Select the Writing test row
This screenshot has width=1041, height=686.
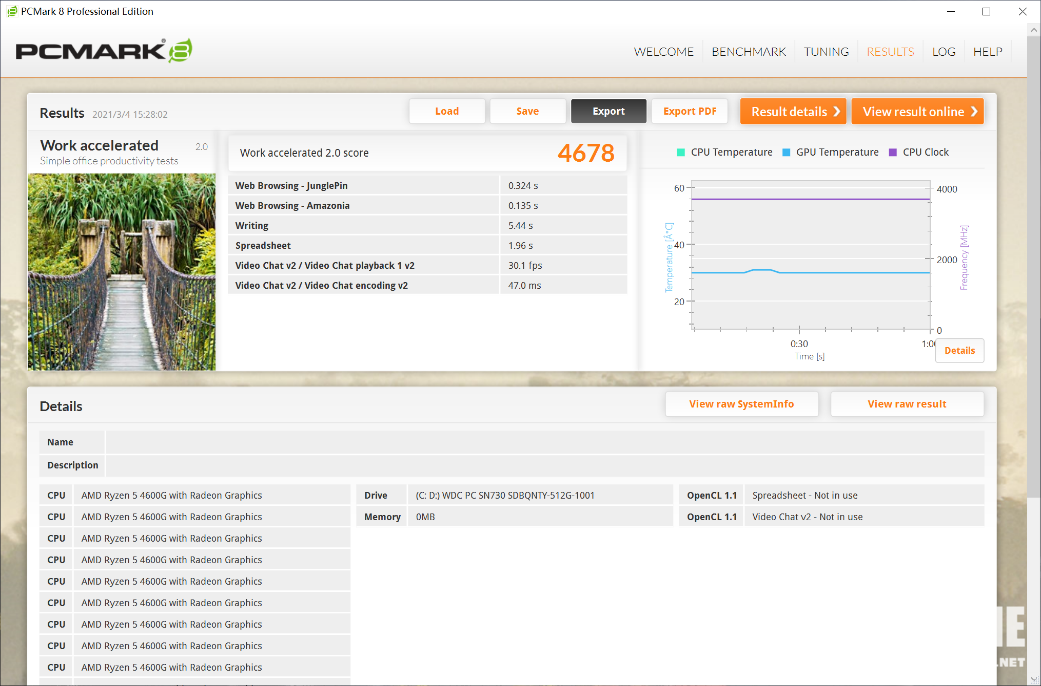[x=428, y=225]
